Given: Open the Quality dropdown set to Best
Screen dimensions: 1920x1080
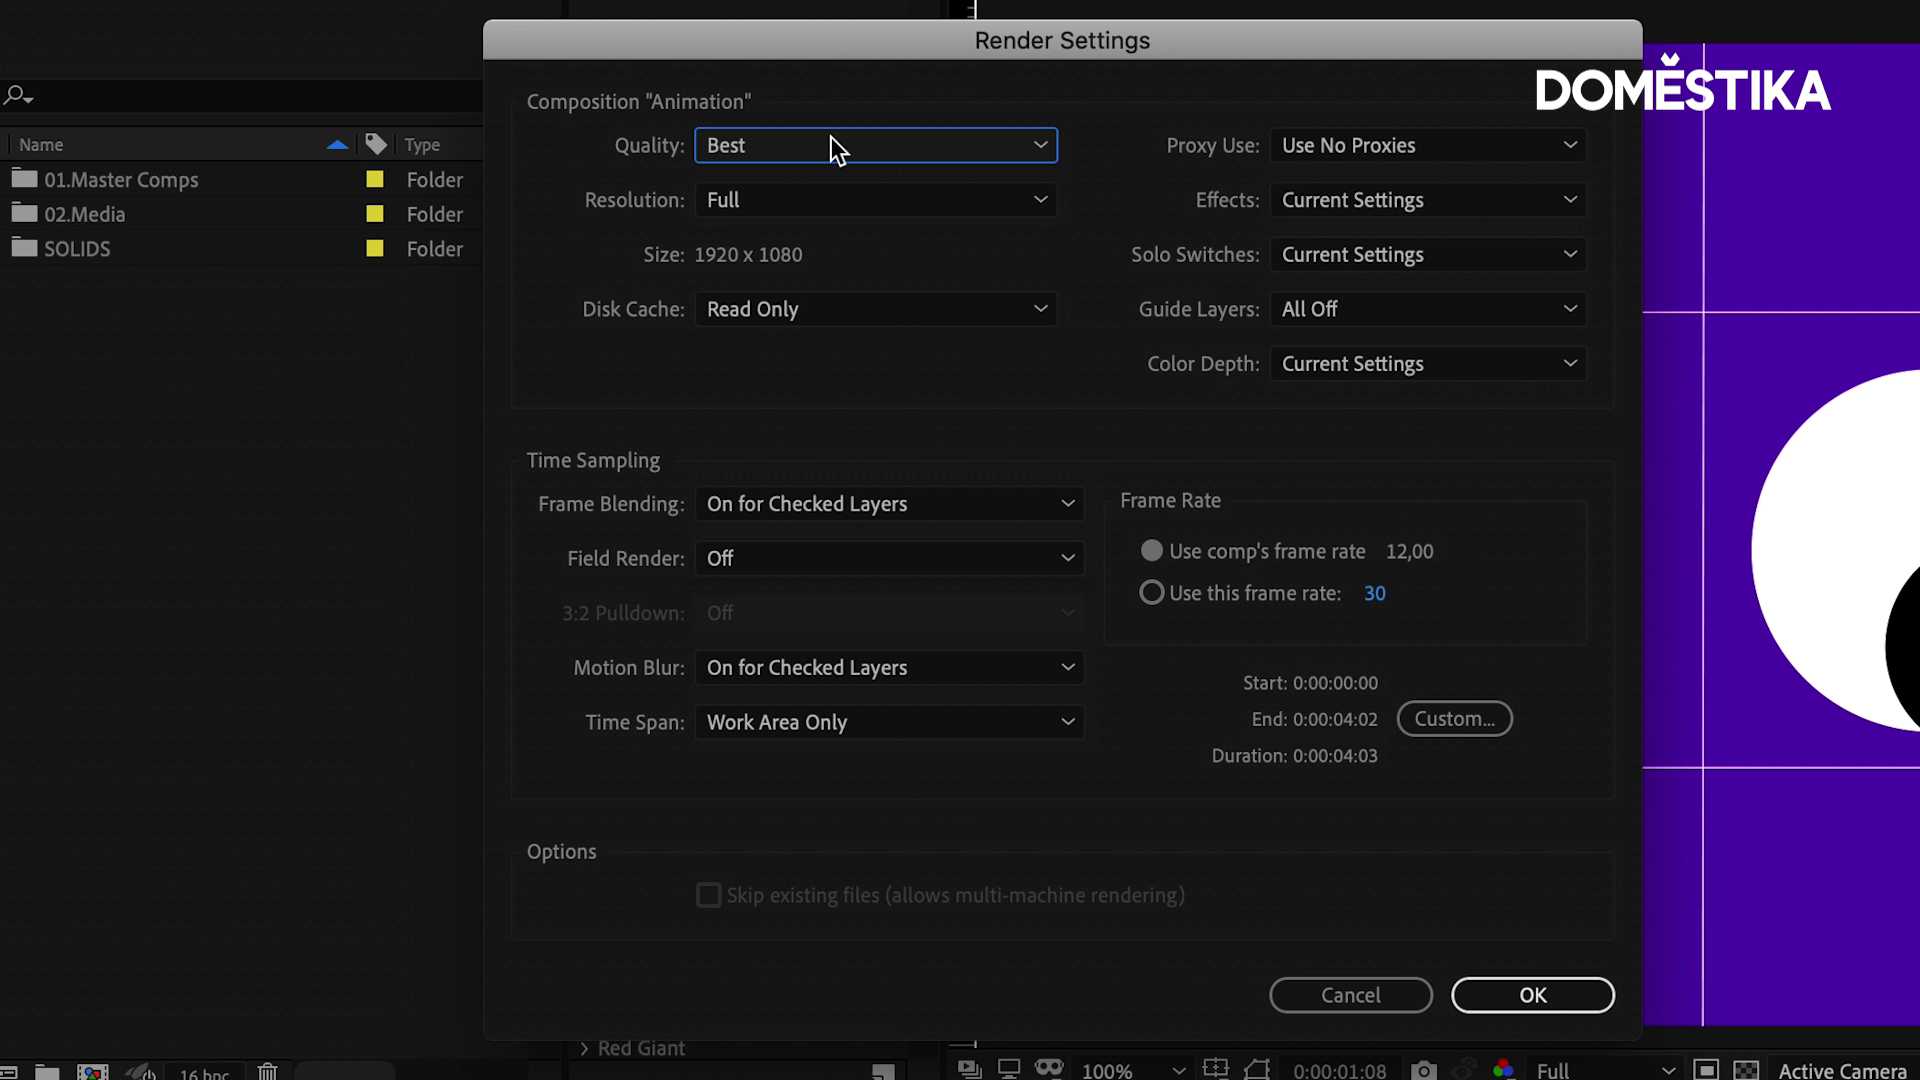Looking at the screenshot, I should pos(876,145).
